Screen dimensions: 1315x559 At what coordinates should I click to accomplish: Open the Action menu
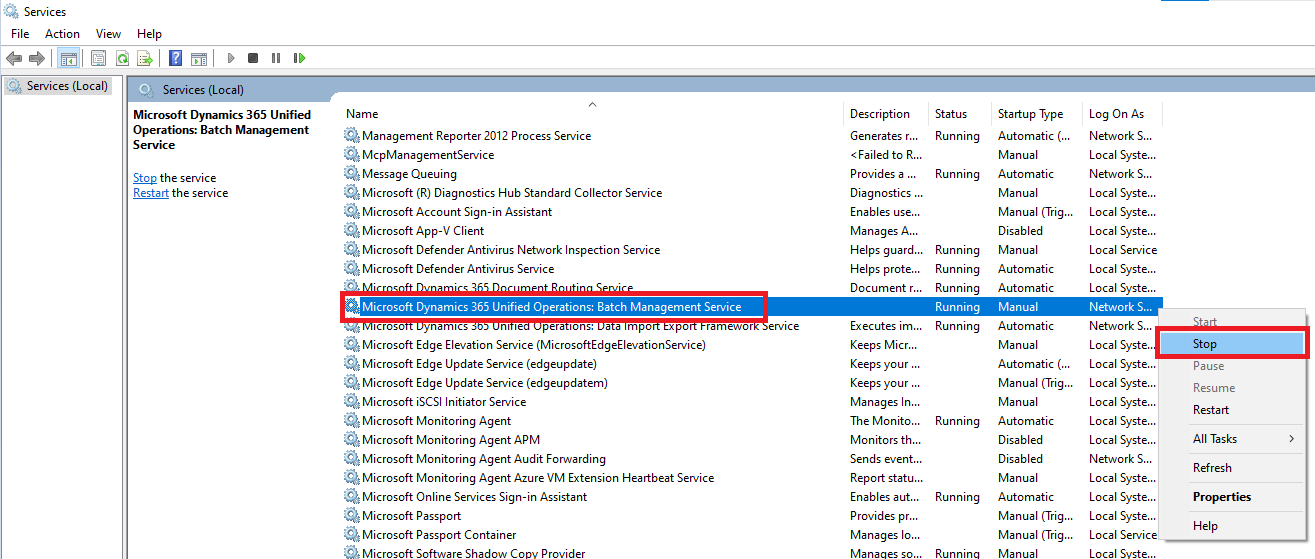[x=62, y=34]
